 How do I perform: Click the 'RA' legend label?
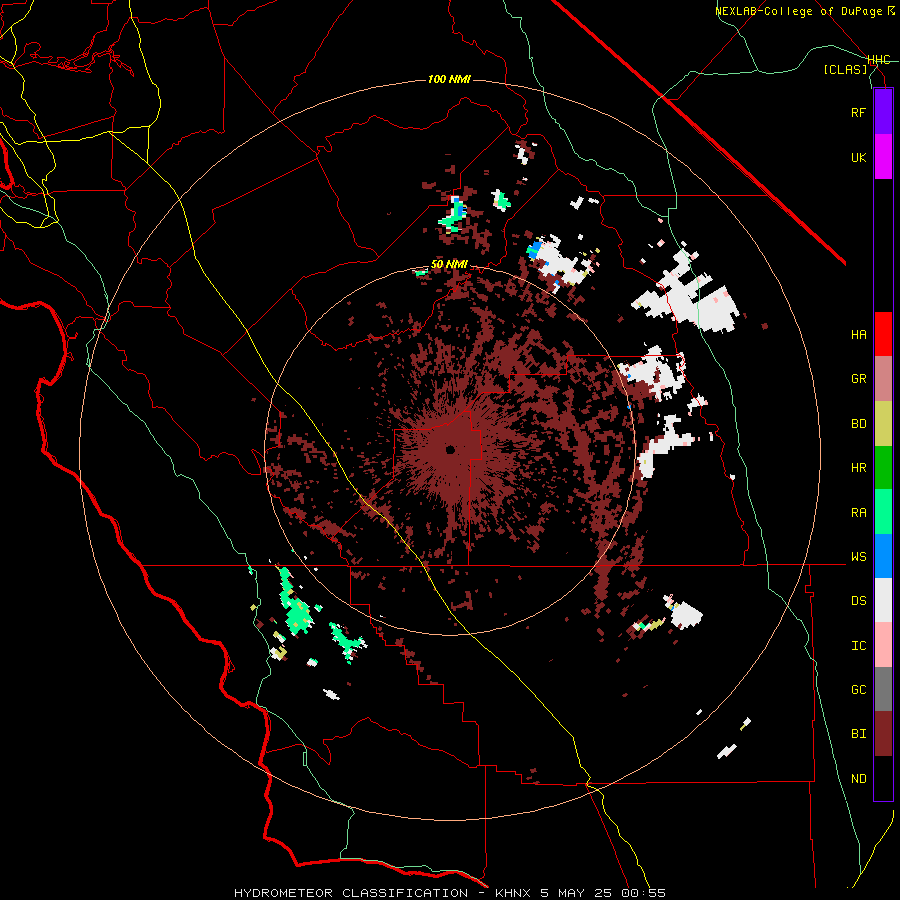pos(858,512)
